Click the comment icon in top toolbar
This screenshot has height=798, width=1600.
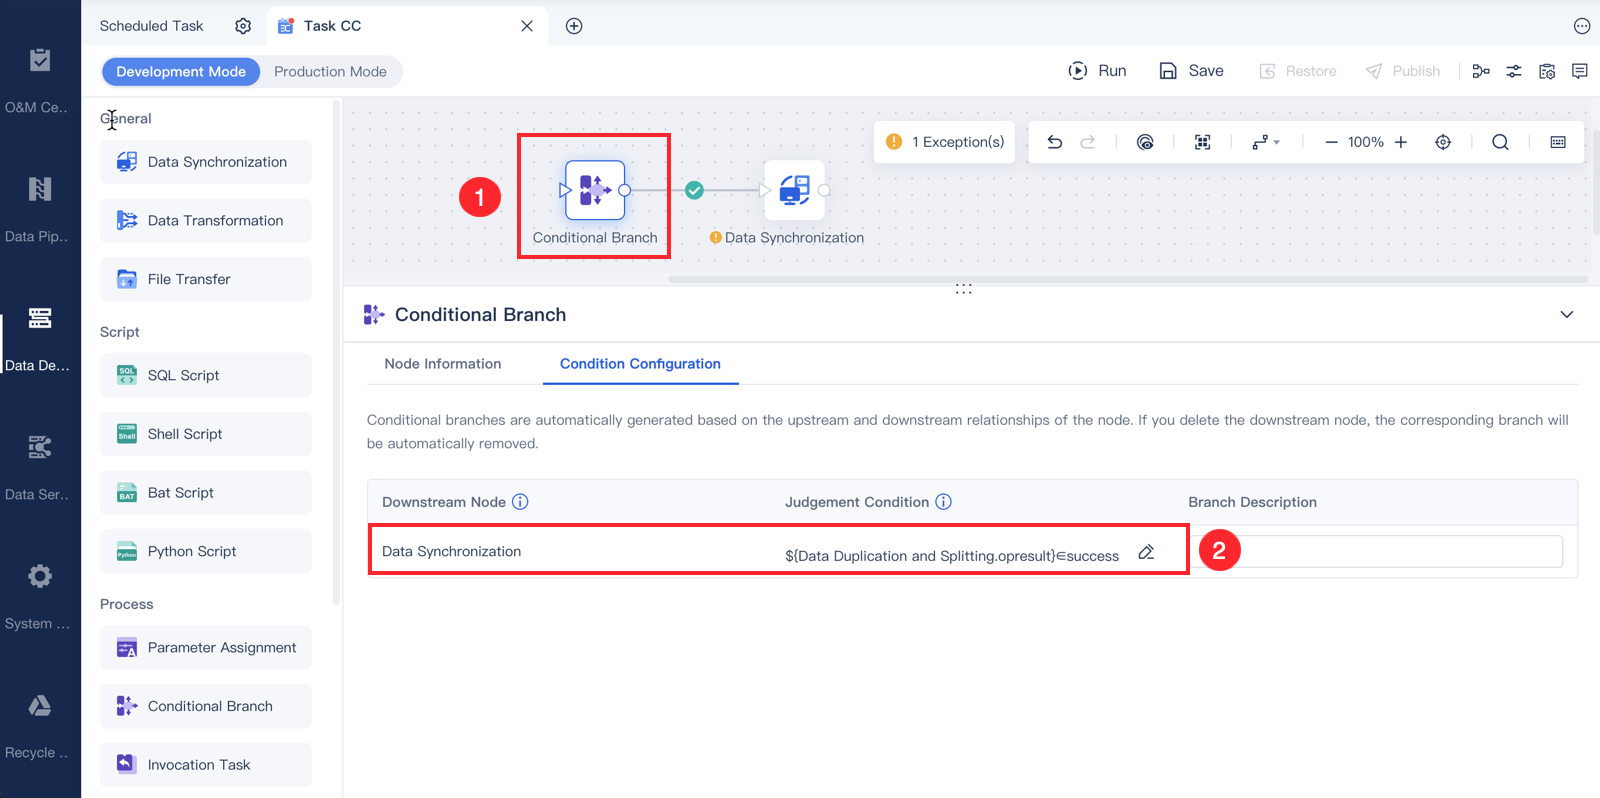coord(1580,71)
